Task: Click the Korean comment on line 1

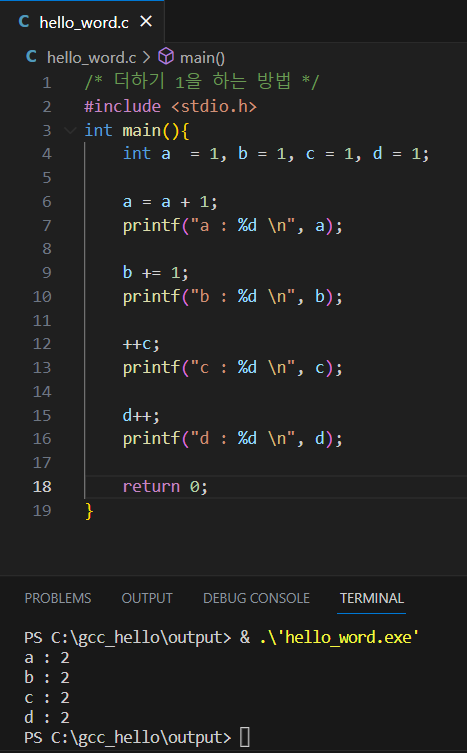Action: coord(202,82)
